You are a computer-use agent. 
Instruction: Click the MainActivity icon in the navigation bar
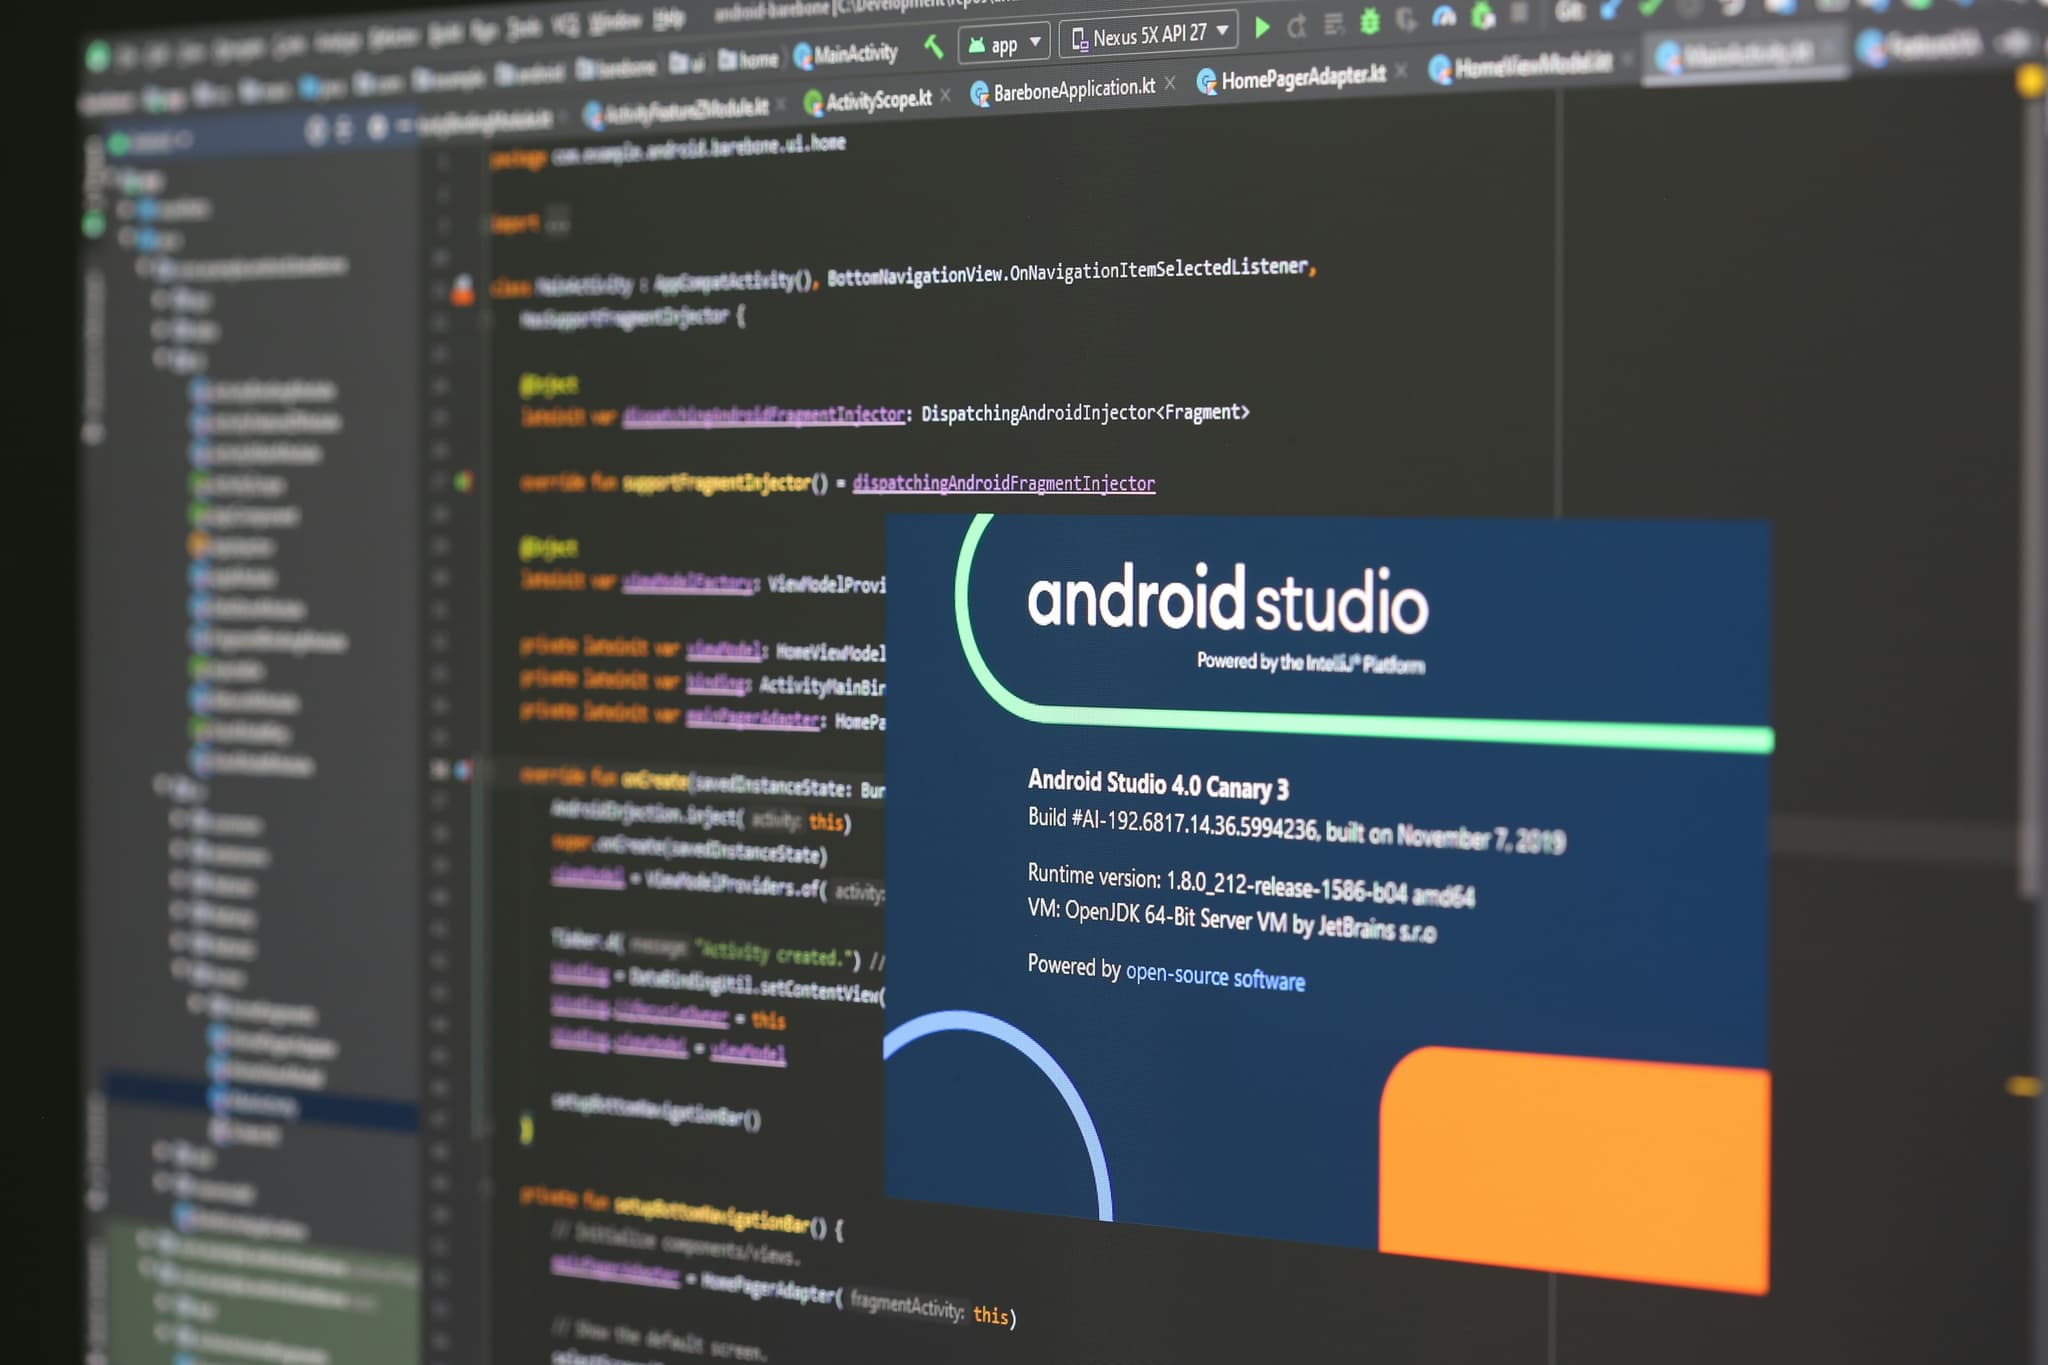point(800,53)
